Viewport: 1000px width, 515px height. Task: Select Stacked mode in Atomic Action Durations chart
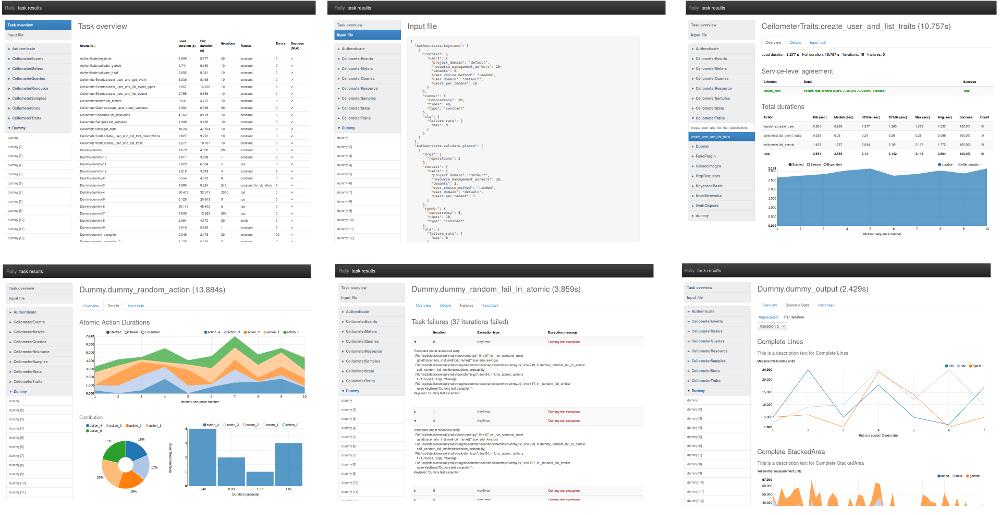click(108, 330)
